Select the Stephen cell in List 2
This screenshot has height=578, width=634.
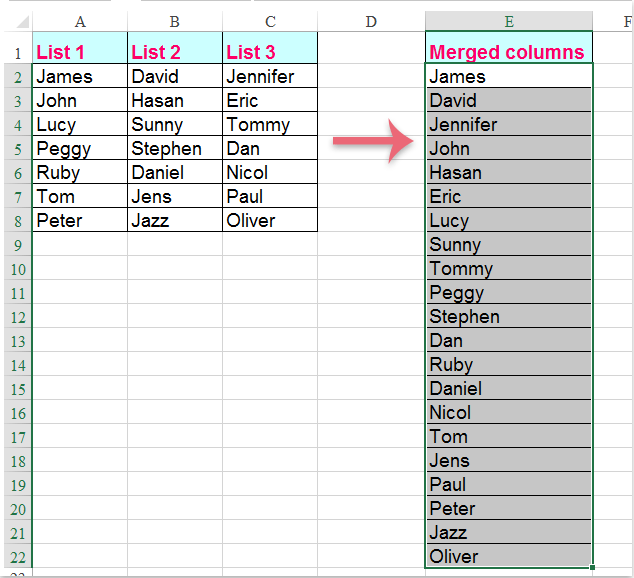tap(175, 149)
